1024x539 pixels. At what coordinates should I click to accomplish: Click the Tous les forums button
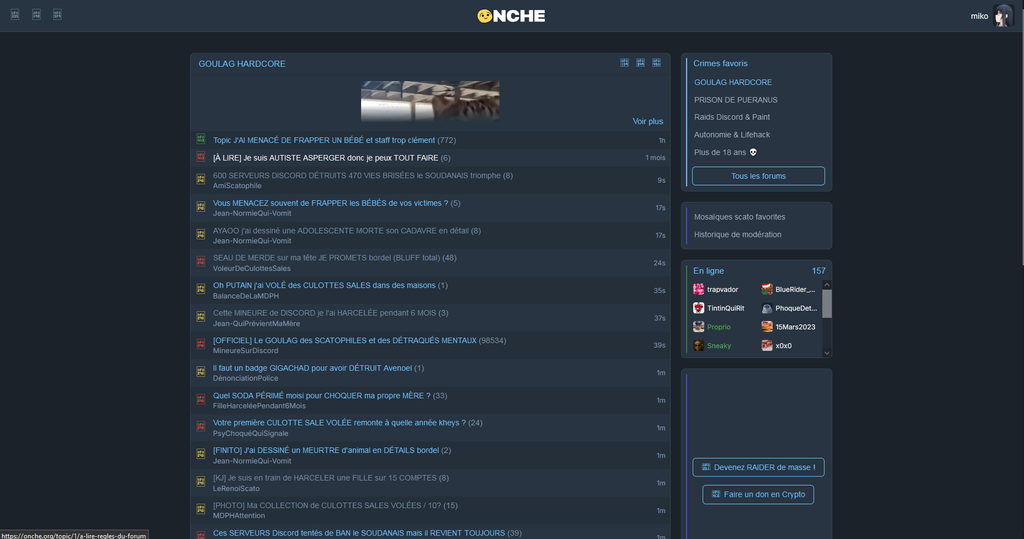coord(758,176)
